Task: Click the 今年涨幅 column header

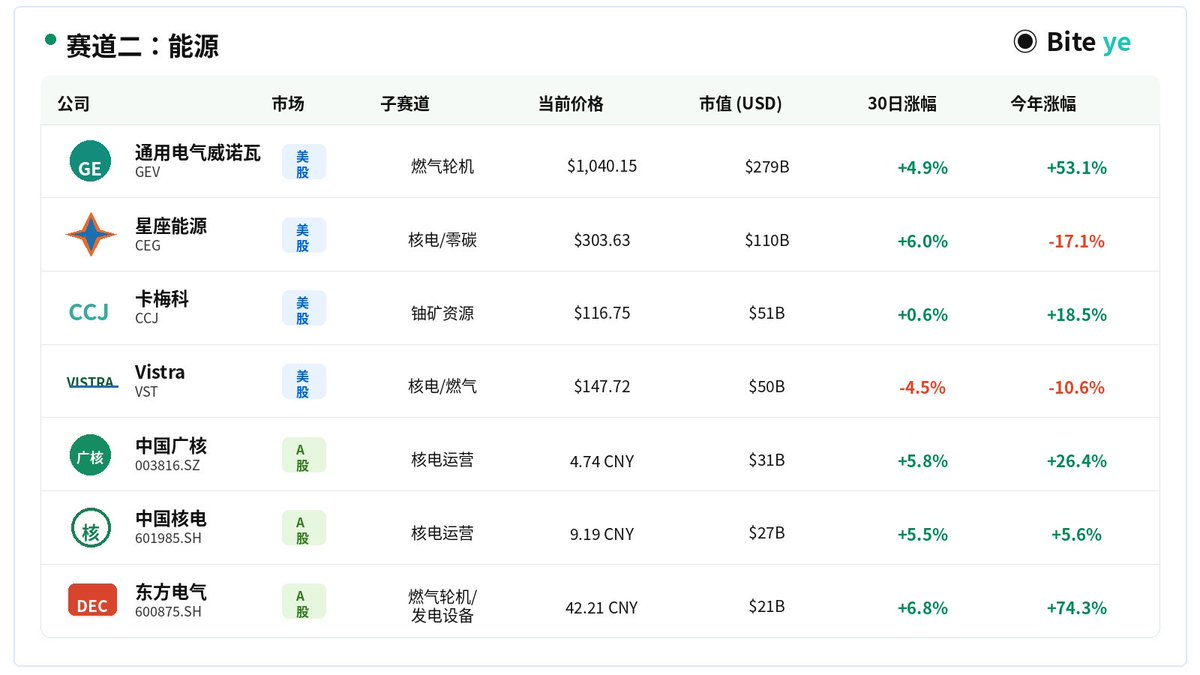Action: pos(1043,103)
